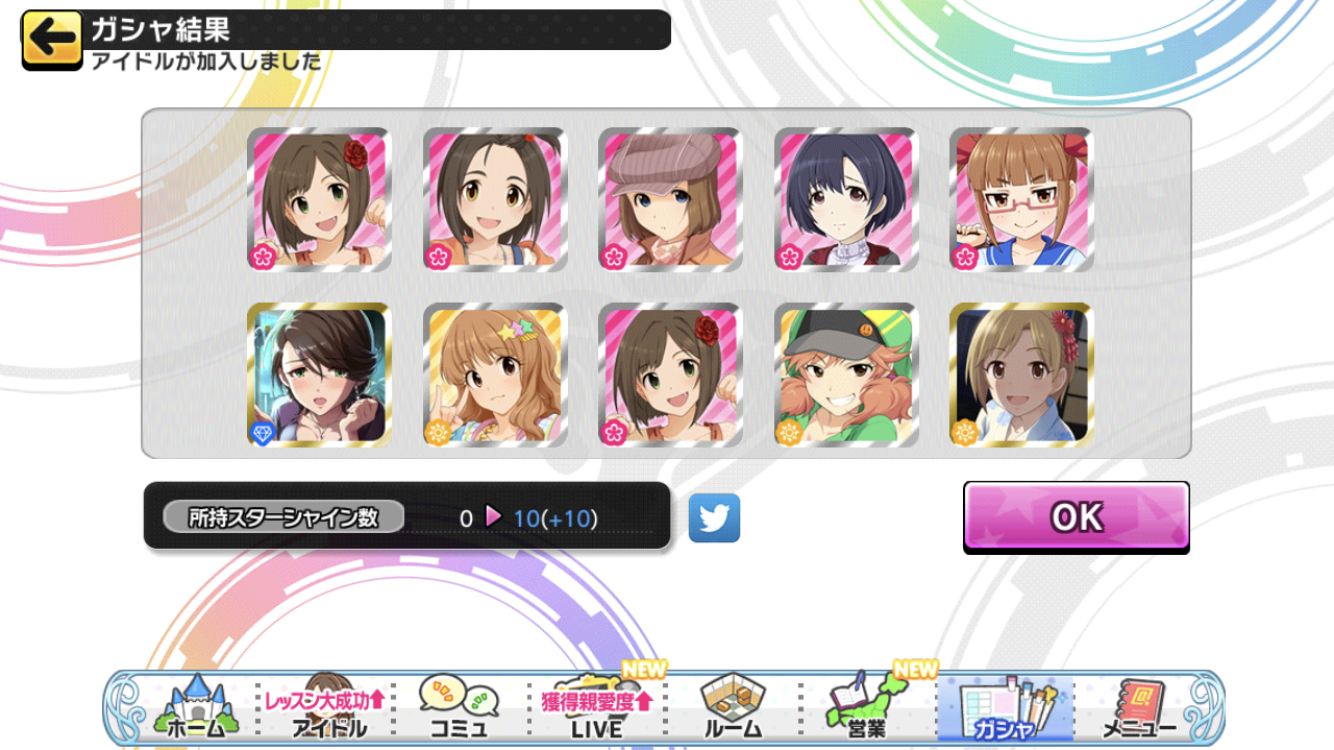Select dark-haired idol card in top row
The width and height of the screenshot is (1334, 750).
pyautogui.click(x=846, y=200)
